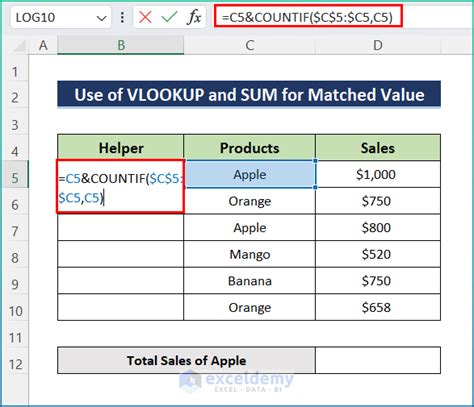Viewport: 474px width, 407px height.
Task: Select the $1,000 sales cell
Action: pos(378,174)
